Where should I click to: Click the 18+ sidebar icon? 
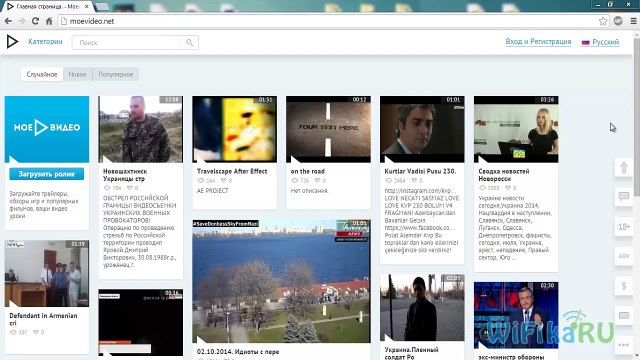pyautogui.click(x=624, y=227)
